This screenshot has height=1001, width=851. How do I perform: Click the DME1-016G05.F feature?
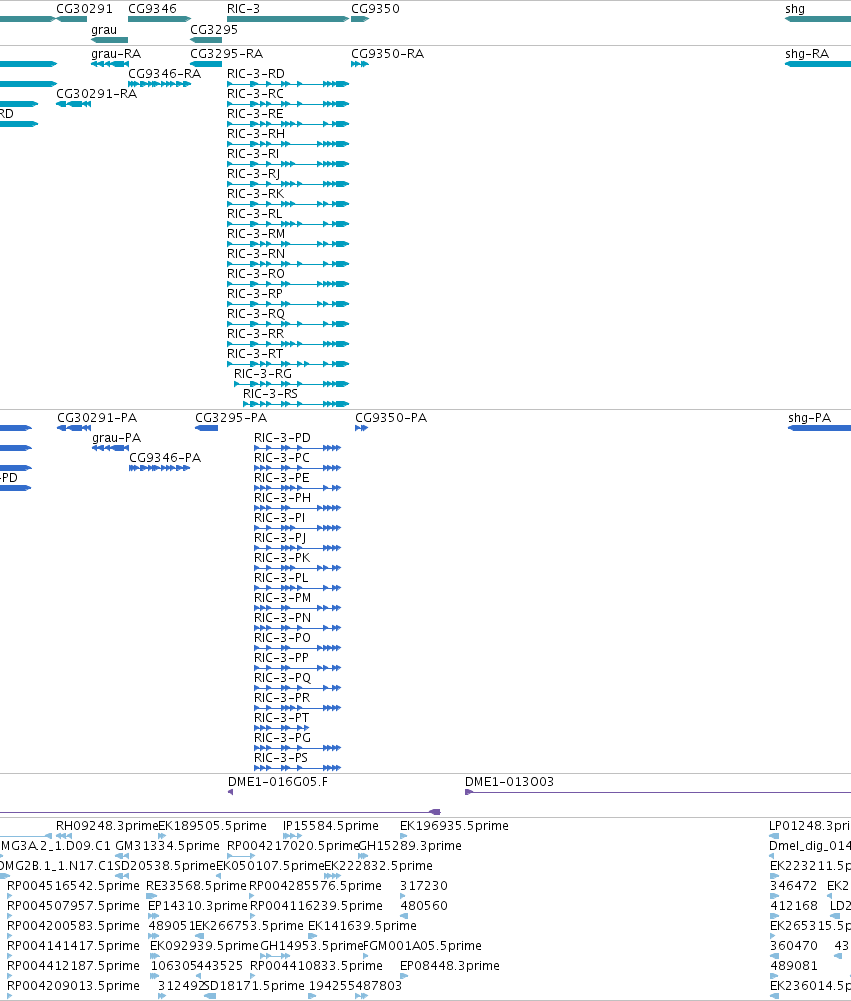tap(230, 792)
